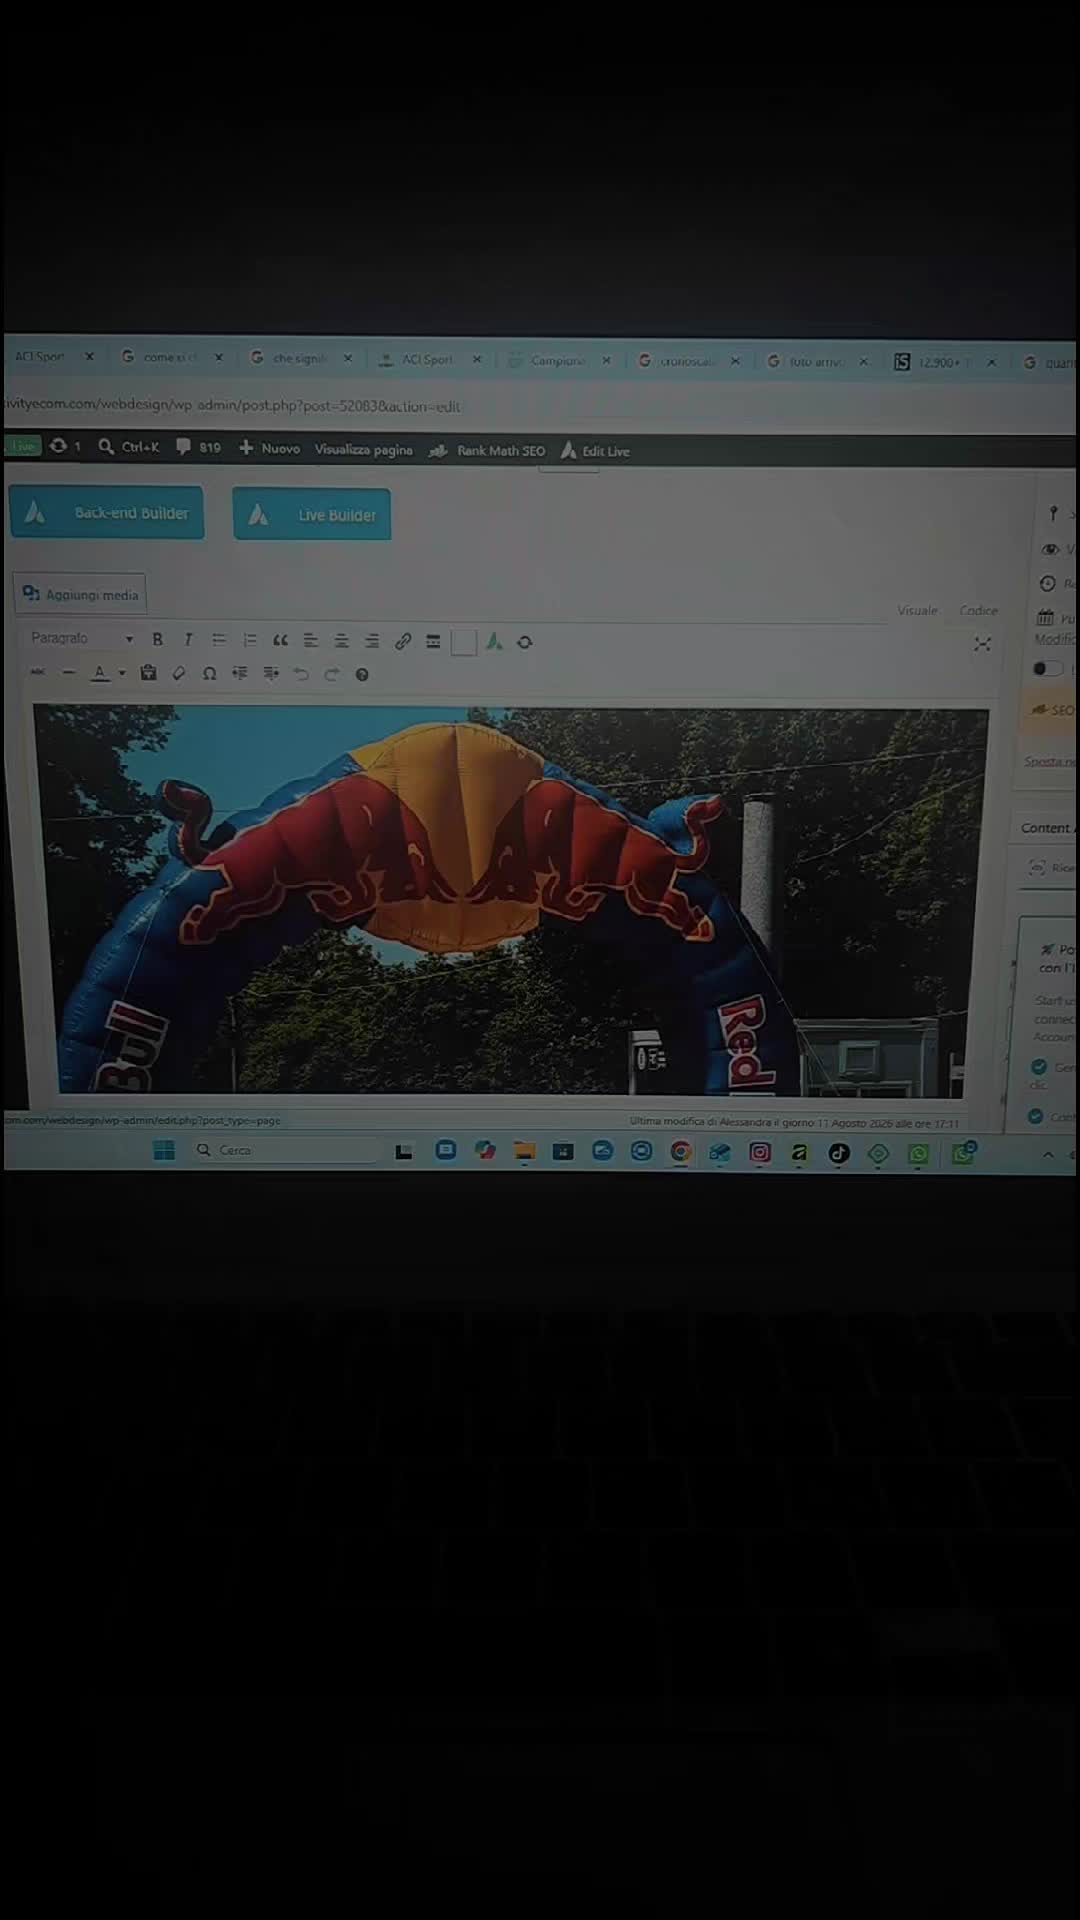Align text center
This screenshot has width=1080, height=1920.
point(341,641)
